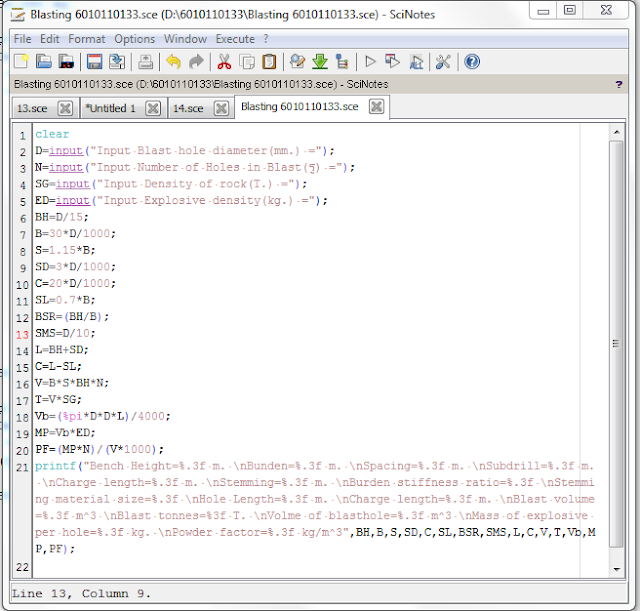Click the 'clear' keyword on line 1

tap(52, 134)
